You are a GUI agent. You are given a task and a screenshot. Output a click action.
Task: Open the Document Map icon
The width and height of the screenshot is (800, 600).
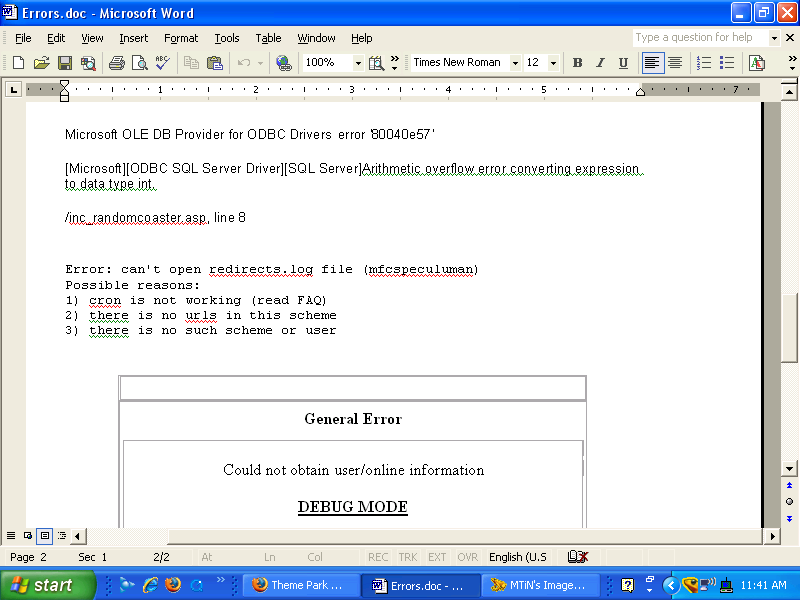tap(377, 63)
